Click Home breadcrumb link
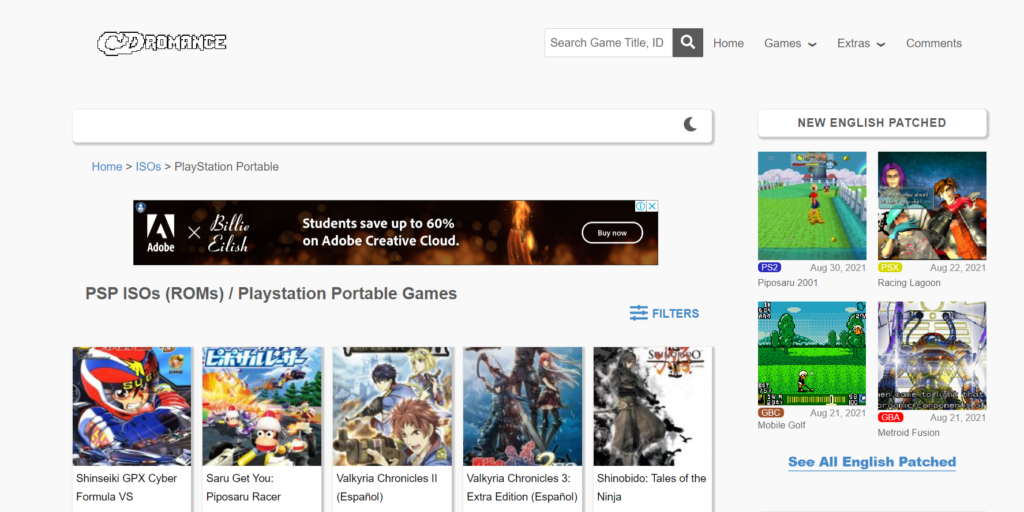The image size is (1024, 512). click(106, 167)
